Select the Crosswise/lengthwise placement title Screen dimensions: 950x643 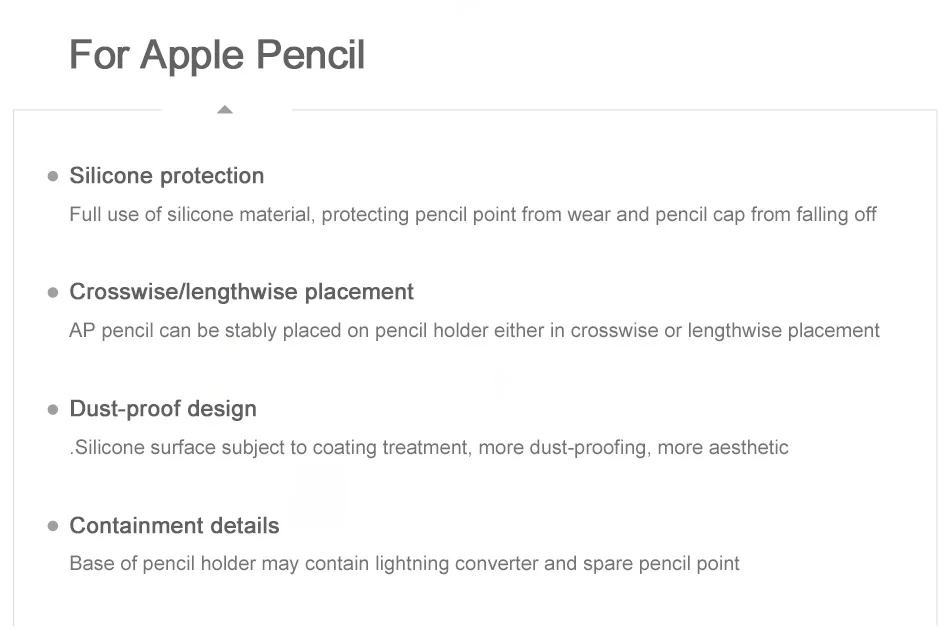[x=241, y=292]
